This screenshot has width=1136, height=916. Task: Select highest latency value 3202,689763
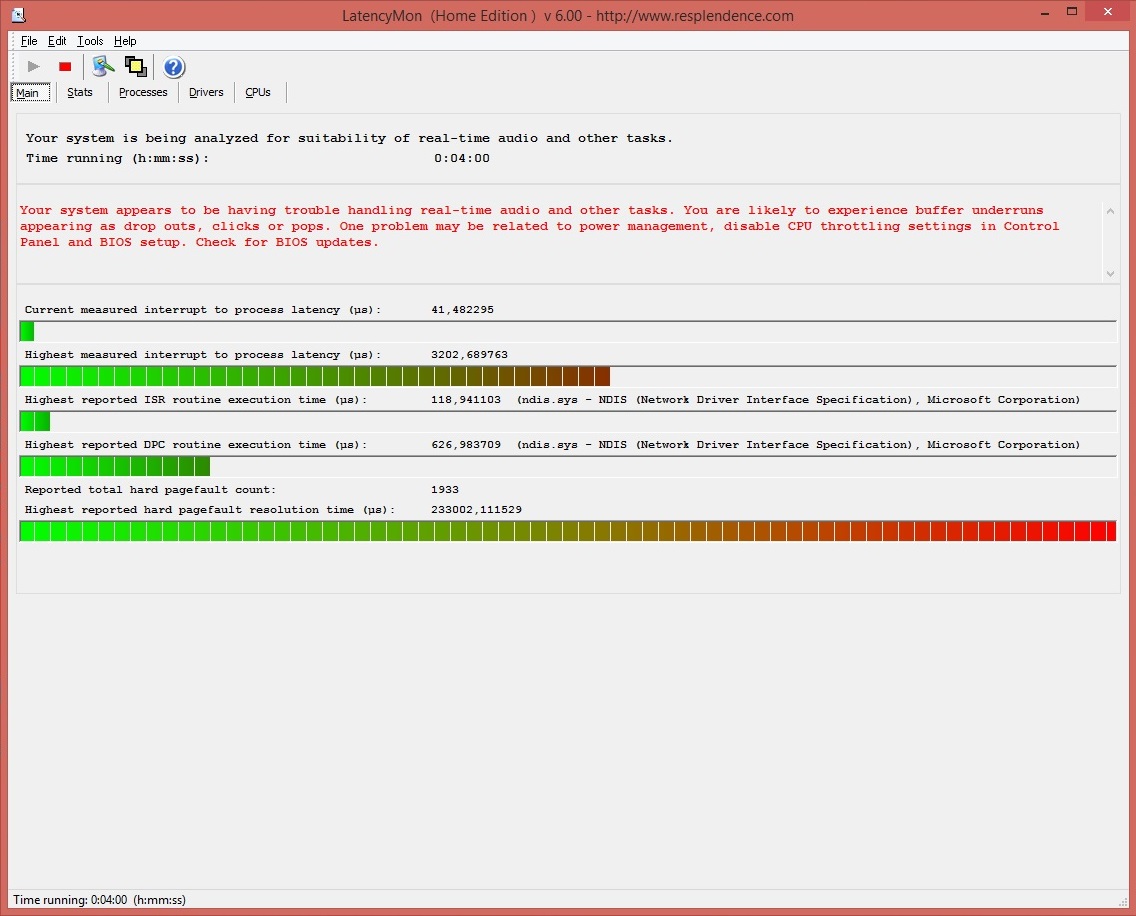pos(469,354)
